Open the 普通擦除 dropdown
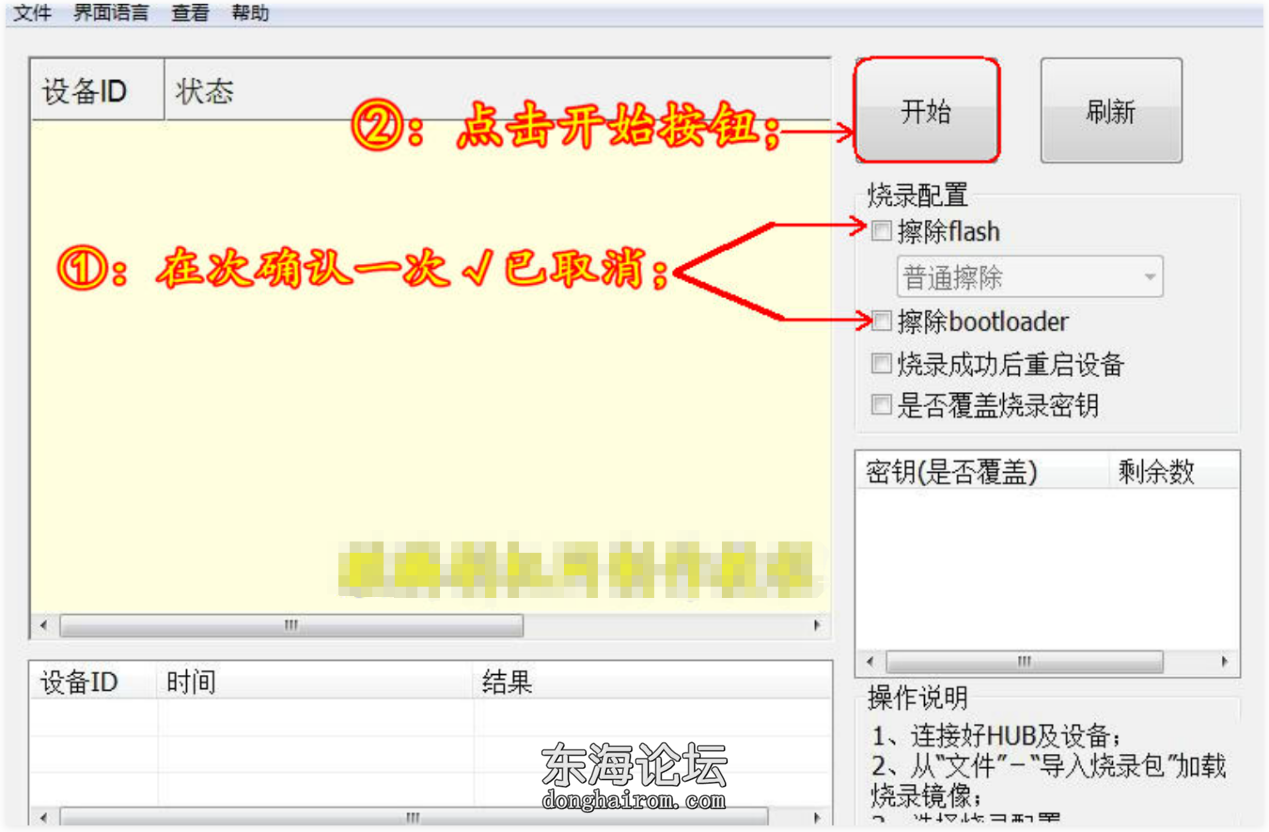 1029,277
